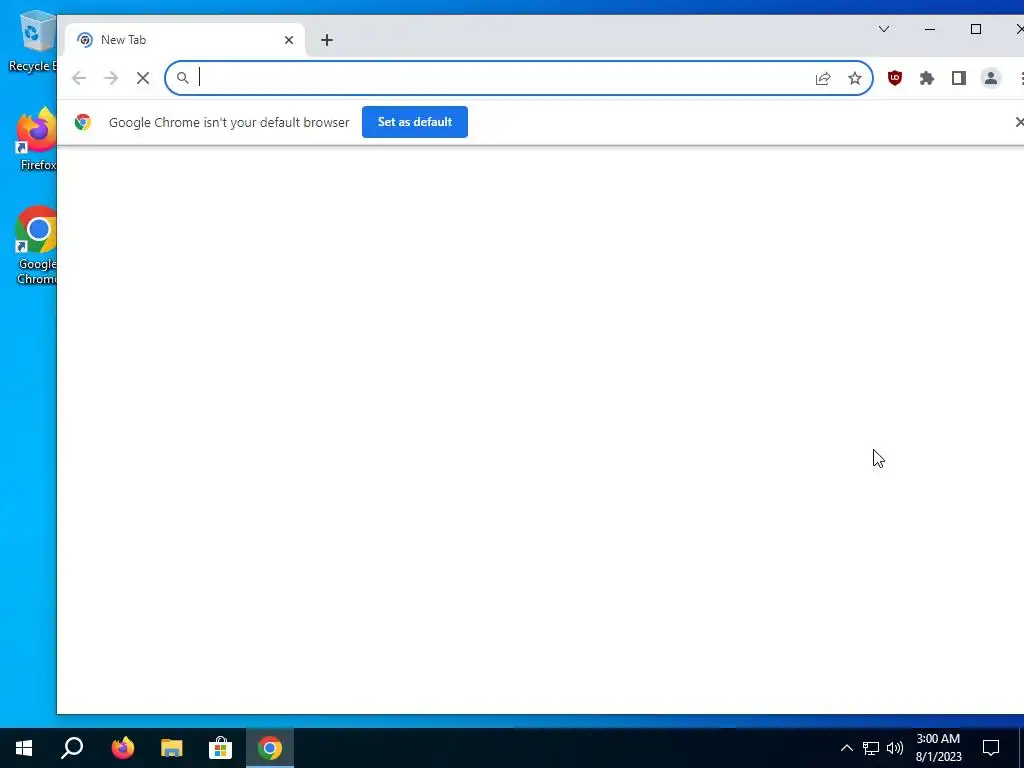This screenshot has width=1024, height=768.
Task: Show hidden system tray icons
Action: click(x=846, y=748)
